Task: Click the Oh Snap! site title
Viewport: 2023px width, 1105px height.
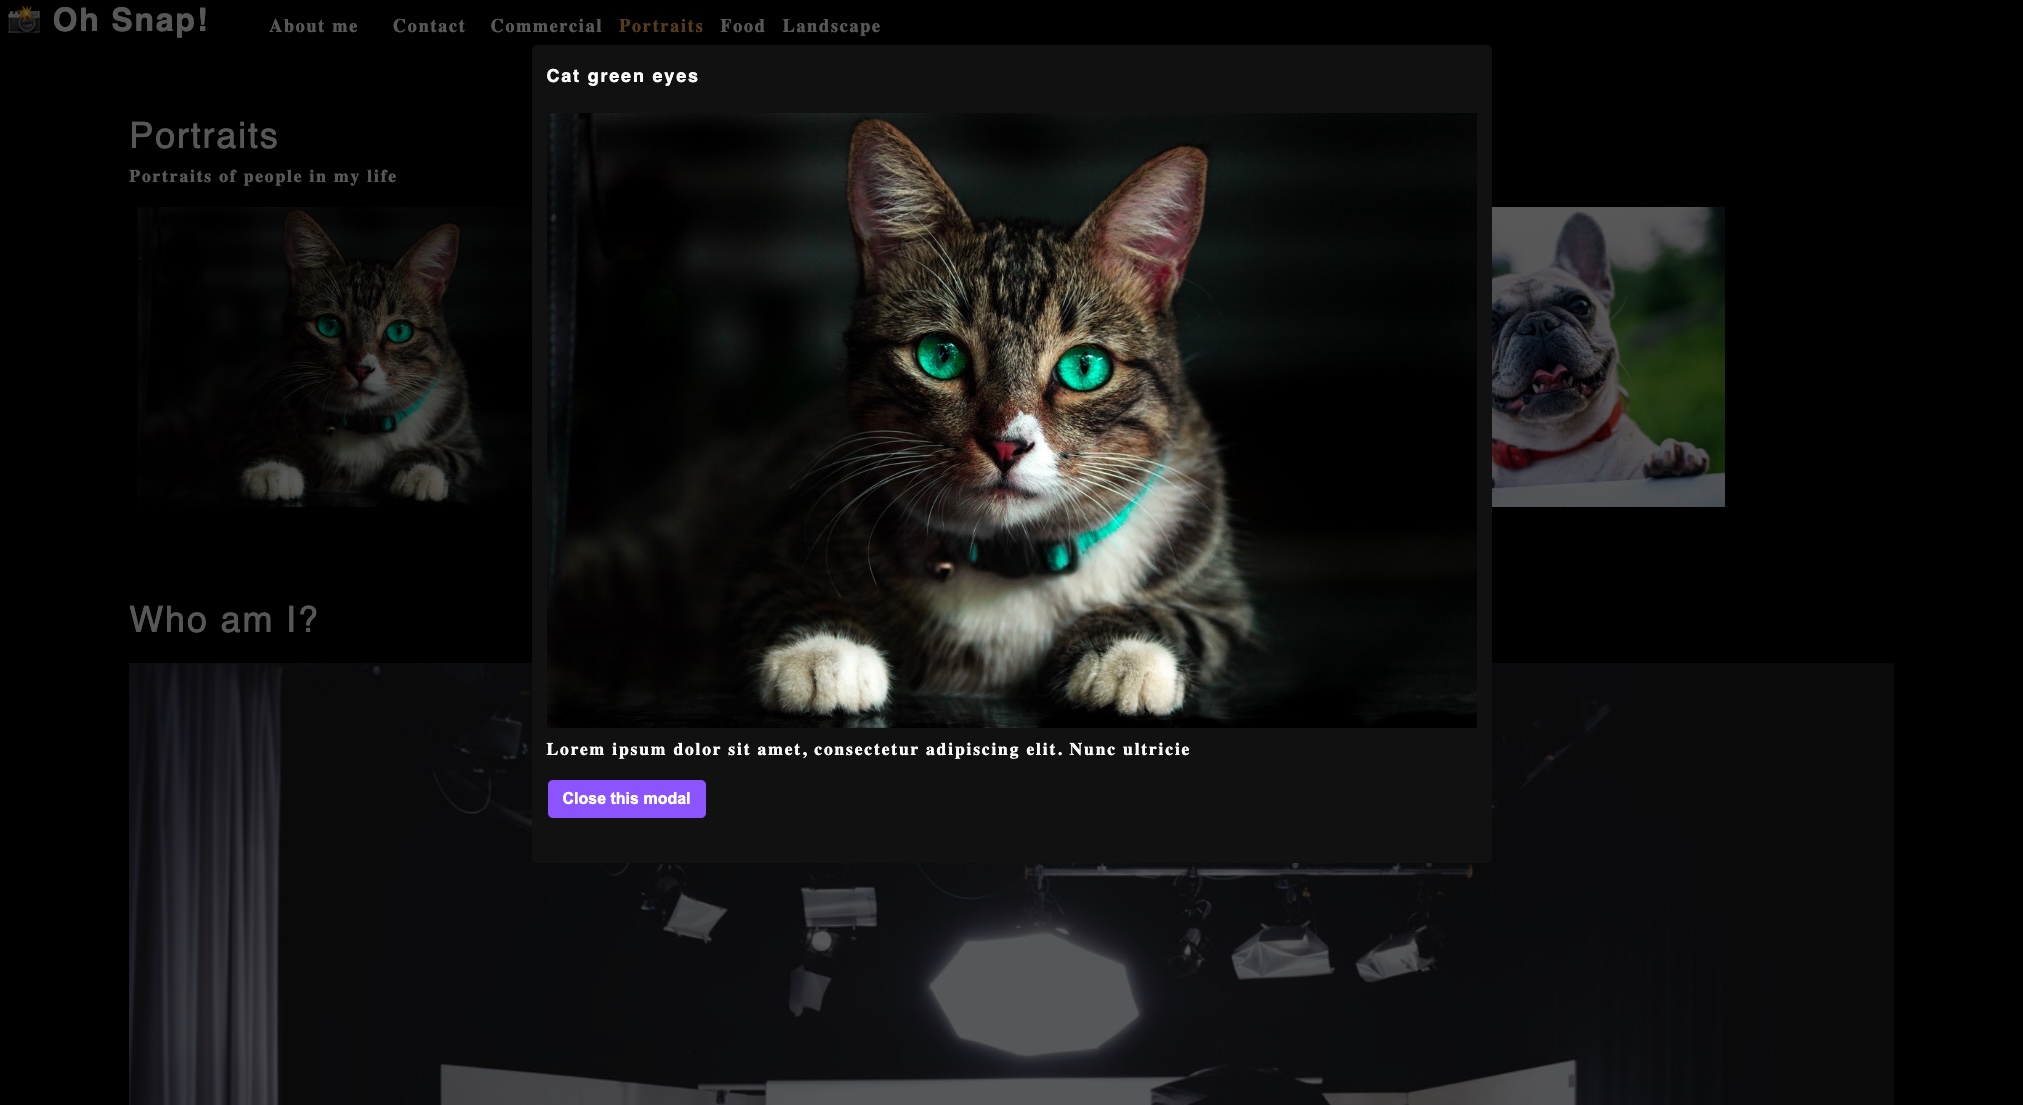Action: (130, 20)
